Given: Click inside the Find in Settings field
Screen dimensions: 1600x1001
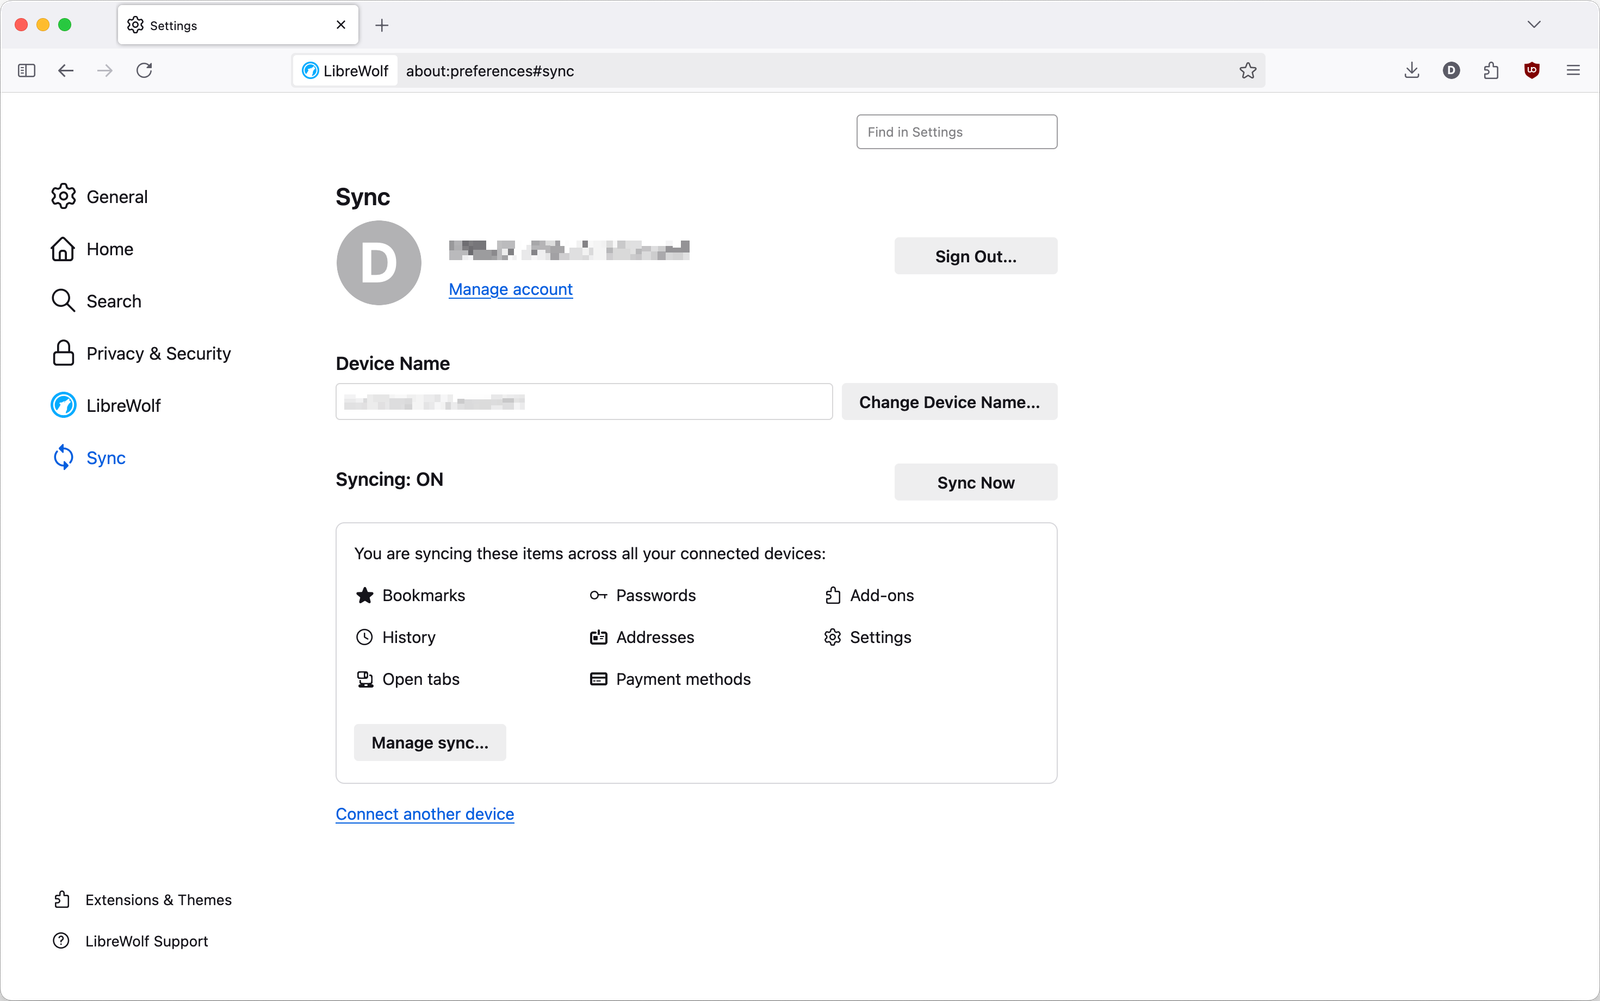Looking at the screenshot, I should (956, 131).
